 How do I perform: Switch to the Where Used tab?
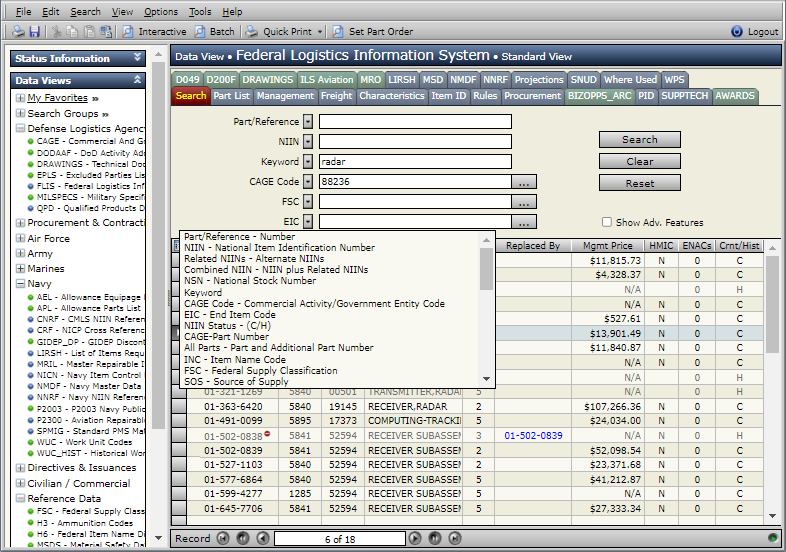click(630, 80)
